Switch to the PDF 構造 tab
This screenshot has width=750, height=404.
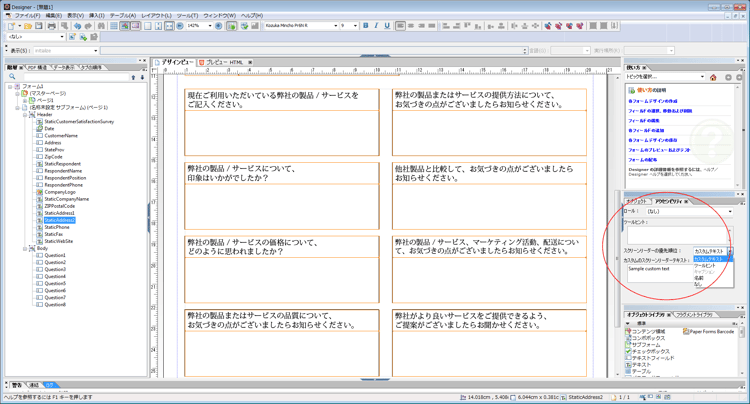37,68
